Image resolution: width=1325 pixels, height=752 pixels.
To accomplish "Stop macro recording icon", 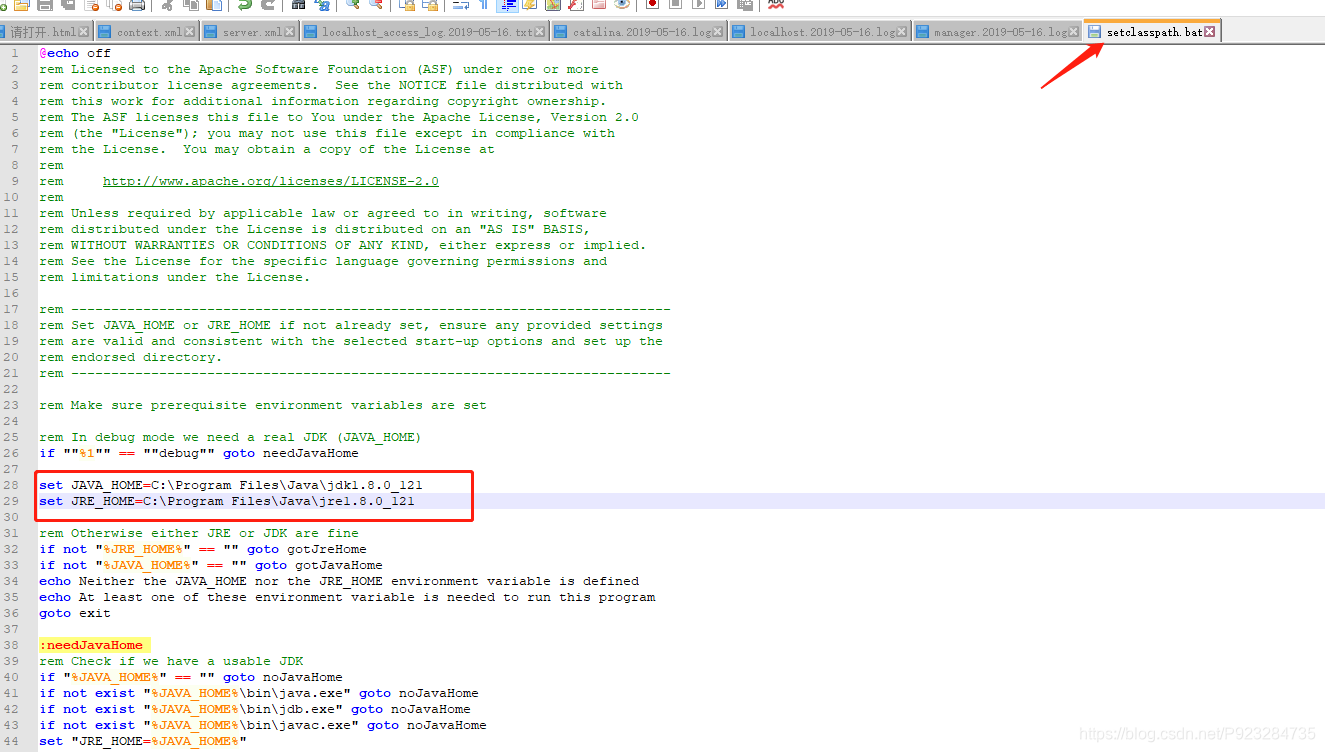I will pyautogui.click(x=675, y=5).
